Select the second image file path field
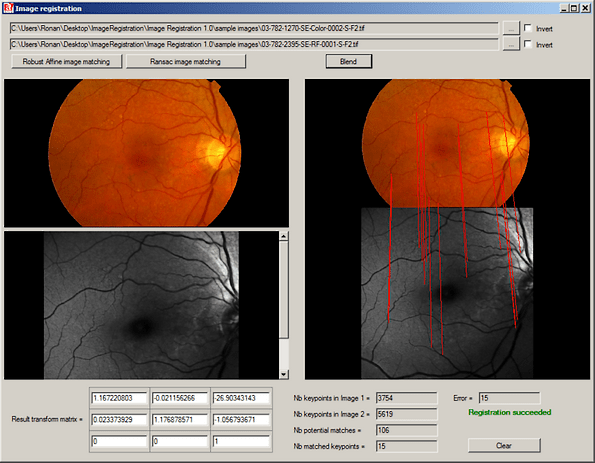Image resolution: width=595 pixels, height=463 pixels. [x=254, y=44]
